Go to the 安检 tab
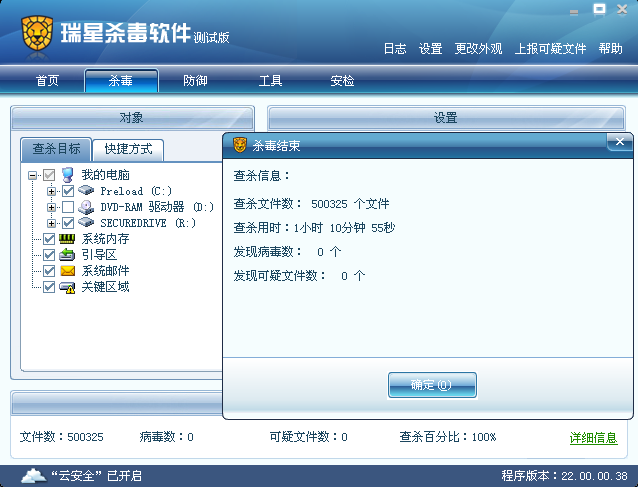 pyautogui.click(x=342, y=81)
